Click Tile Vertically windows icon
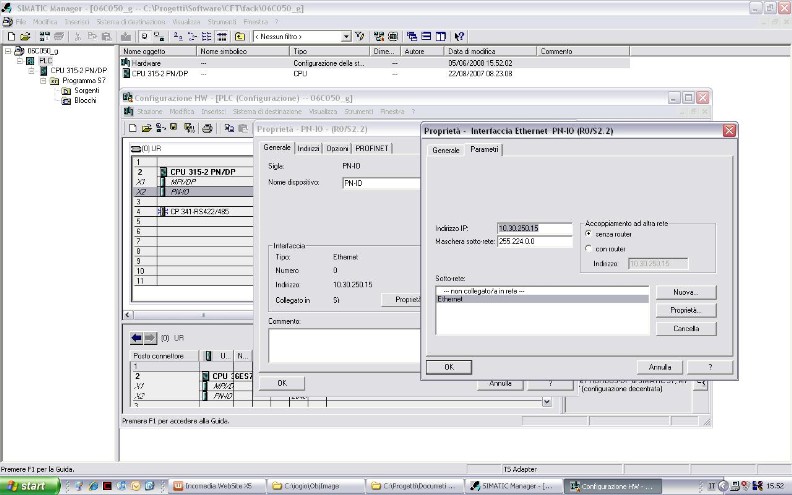 [440, 36]
